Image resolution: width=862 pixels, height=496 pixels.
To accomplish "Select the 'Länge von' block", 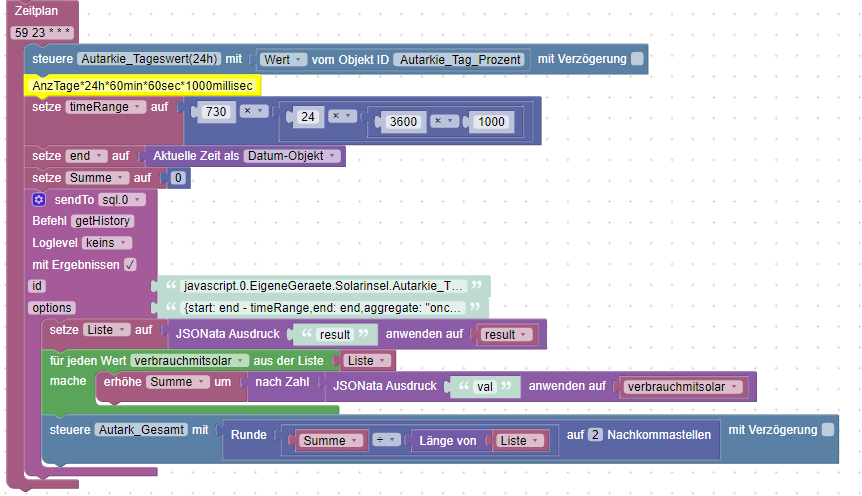I will pyautogui.click(x=447, y=440).
